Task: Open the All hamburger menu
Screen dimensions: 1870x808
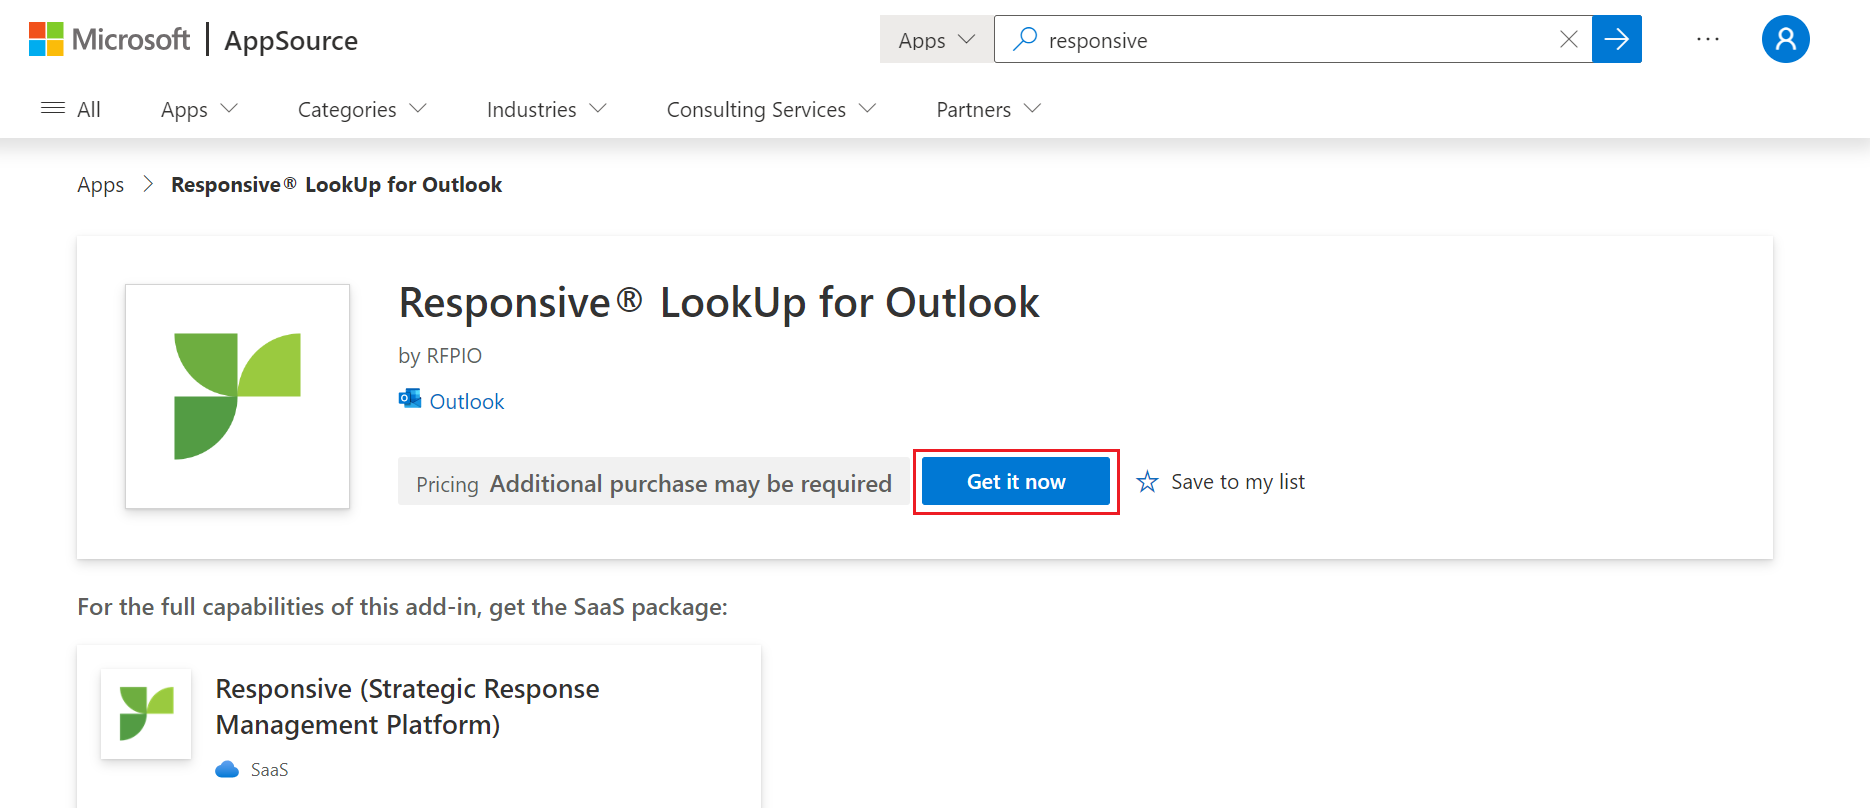Action: (70, 109)
